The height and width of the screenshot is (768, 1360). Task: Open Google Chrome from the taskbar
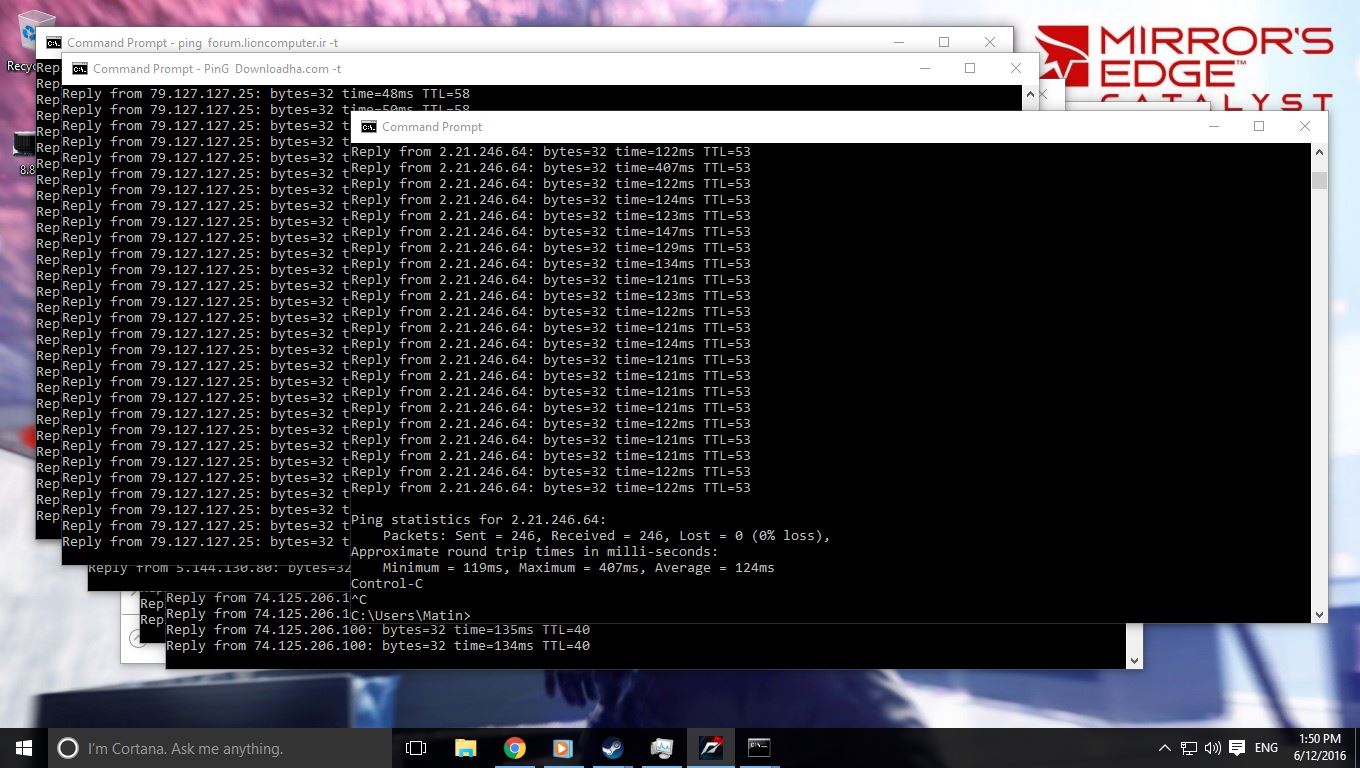point(514,748)
